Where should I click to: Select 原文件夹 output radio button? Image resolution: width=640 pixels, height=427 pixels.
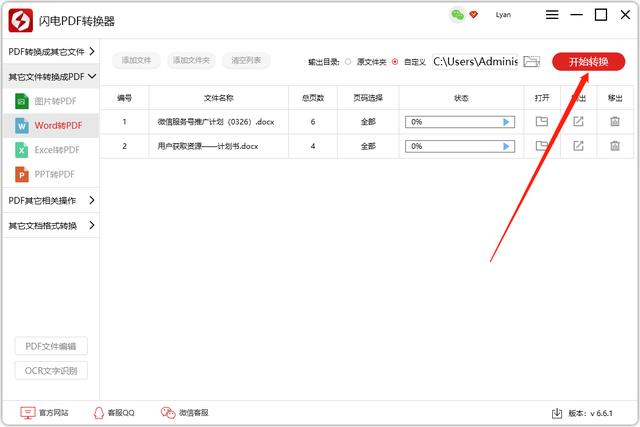348,61
